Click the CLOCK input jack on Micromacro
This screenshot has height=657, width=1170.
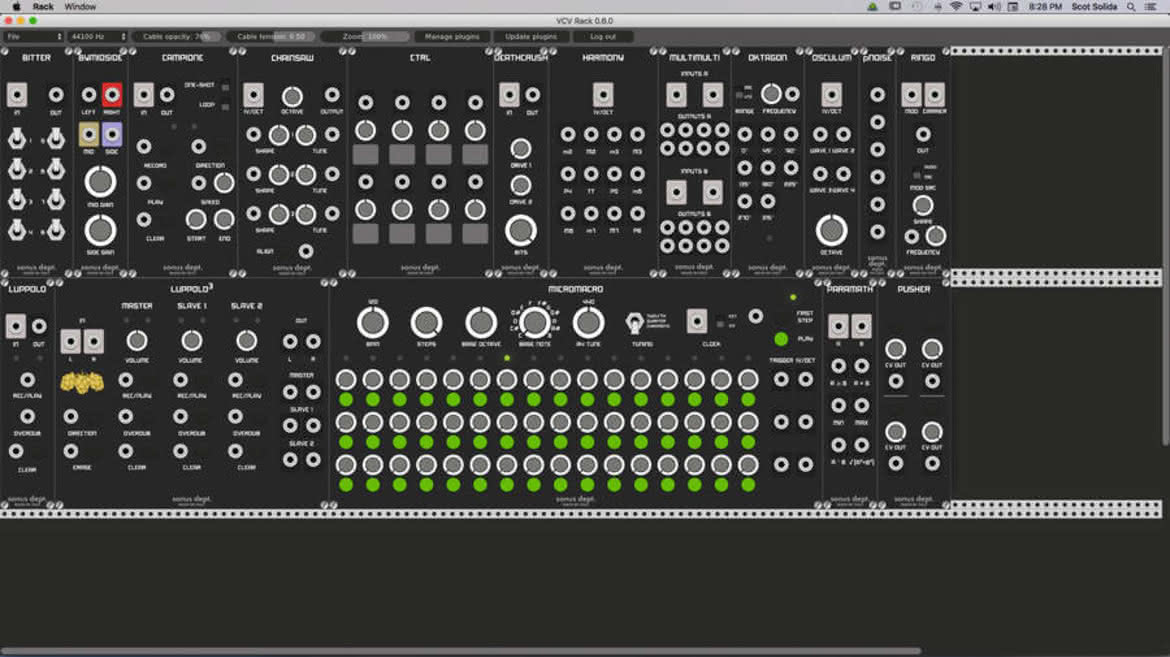[697, 321]
